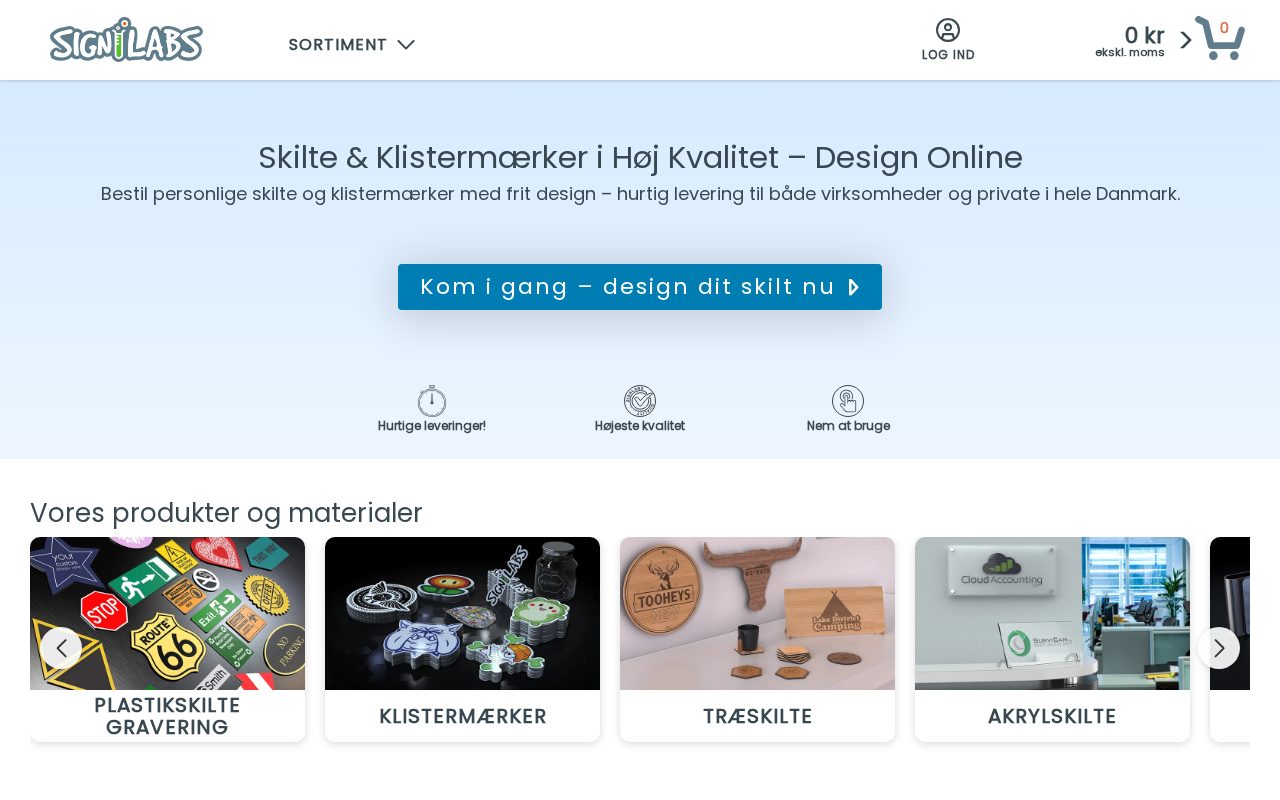1280x800 pixels.
Task: Open the shopping cart icon
Action: tap(1220, 38)
